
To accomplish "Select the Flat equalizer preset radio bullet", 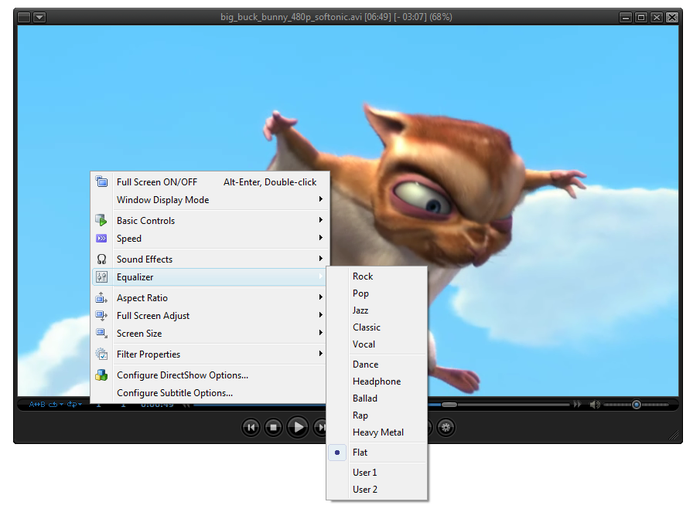I will tap(337, 452).
